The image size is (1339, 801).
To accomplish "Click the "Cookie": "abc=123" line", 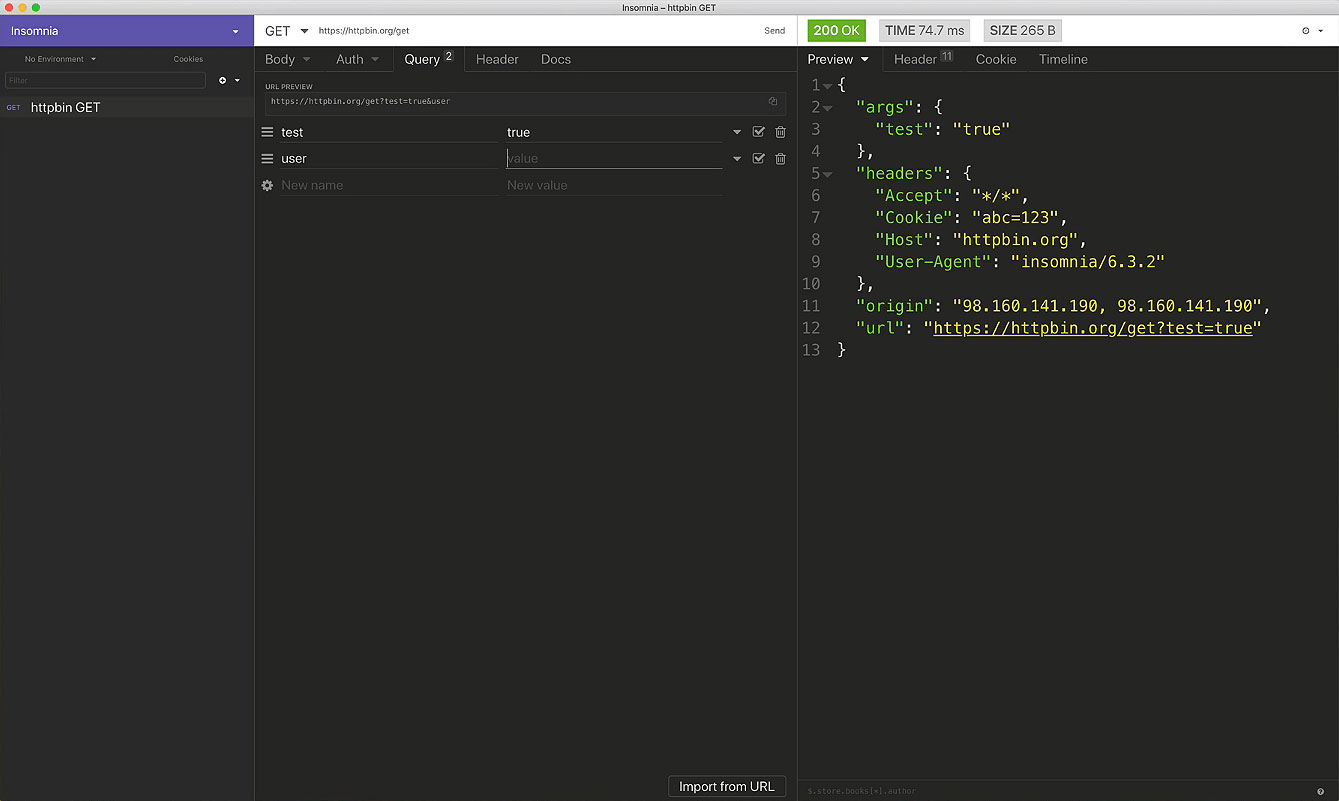I will 971,218.
